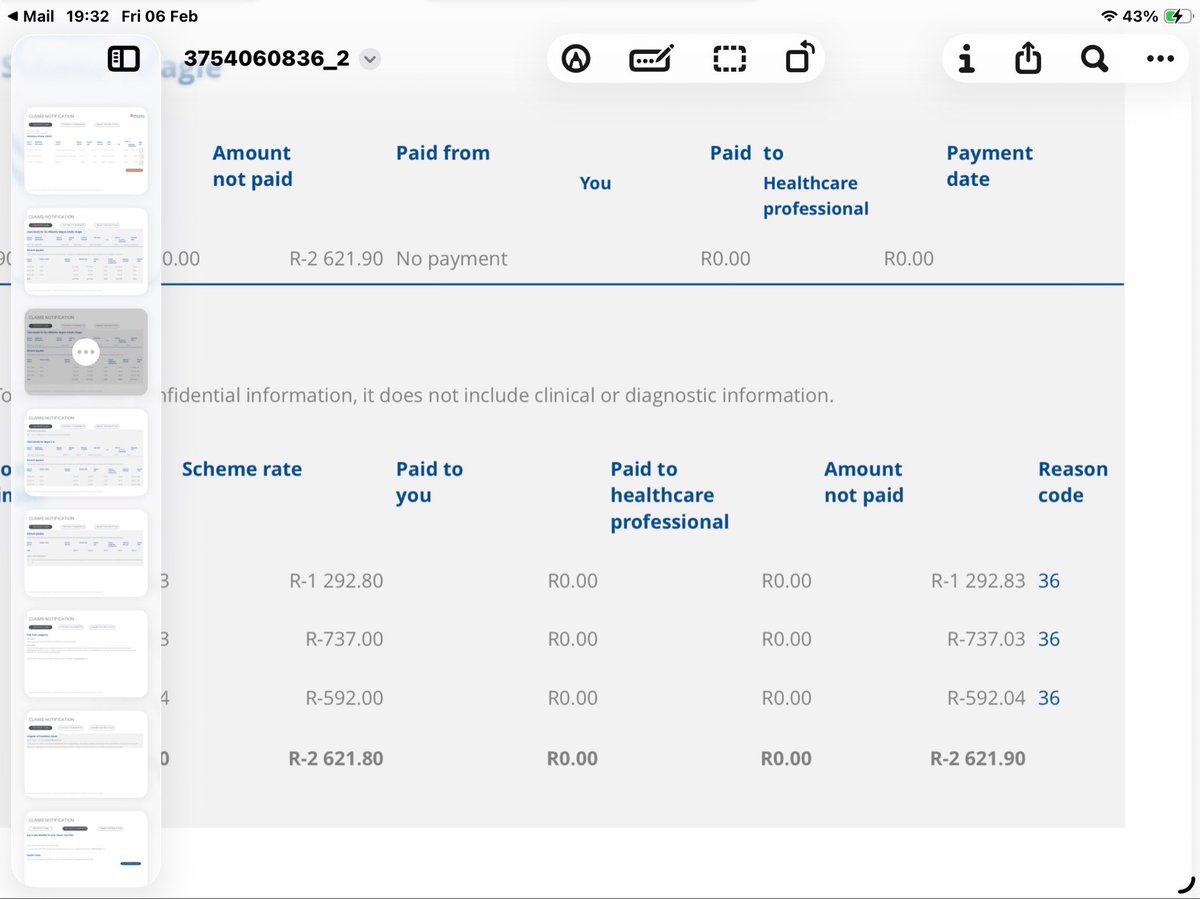Toggle the sidebar panel icon
This screenshot has height=899, width=1200.
coord(123,59)
